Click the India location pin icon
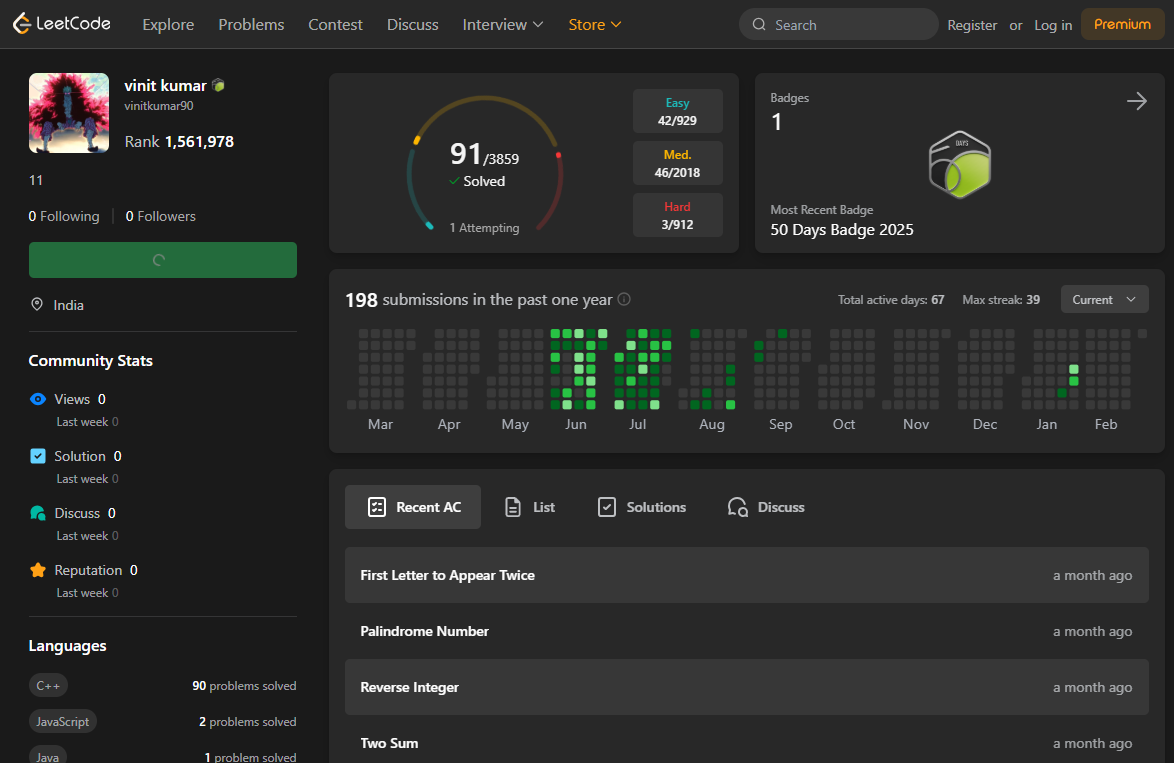 pyautogui.click(x=38, y=305)
